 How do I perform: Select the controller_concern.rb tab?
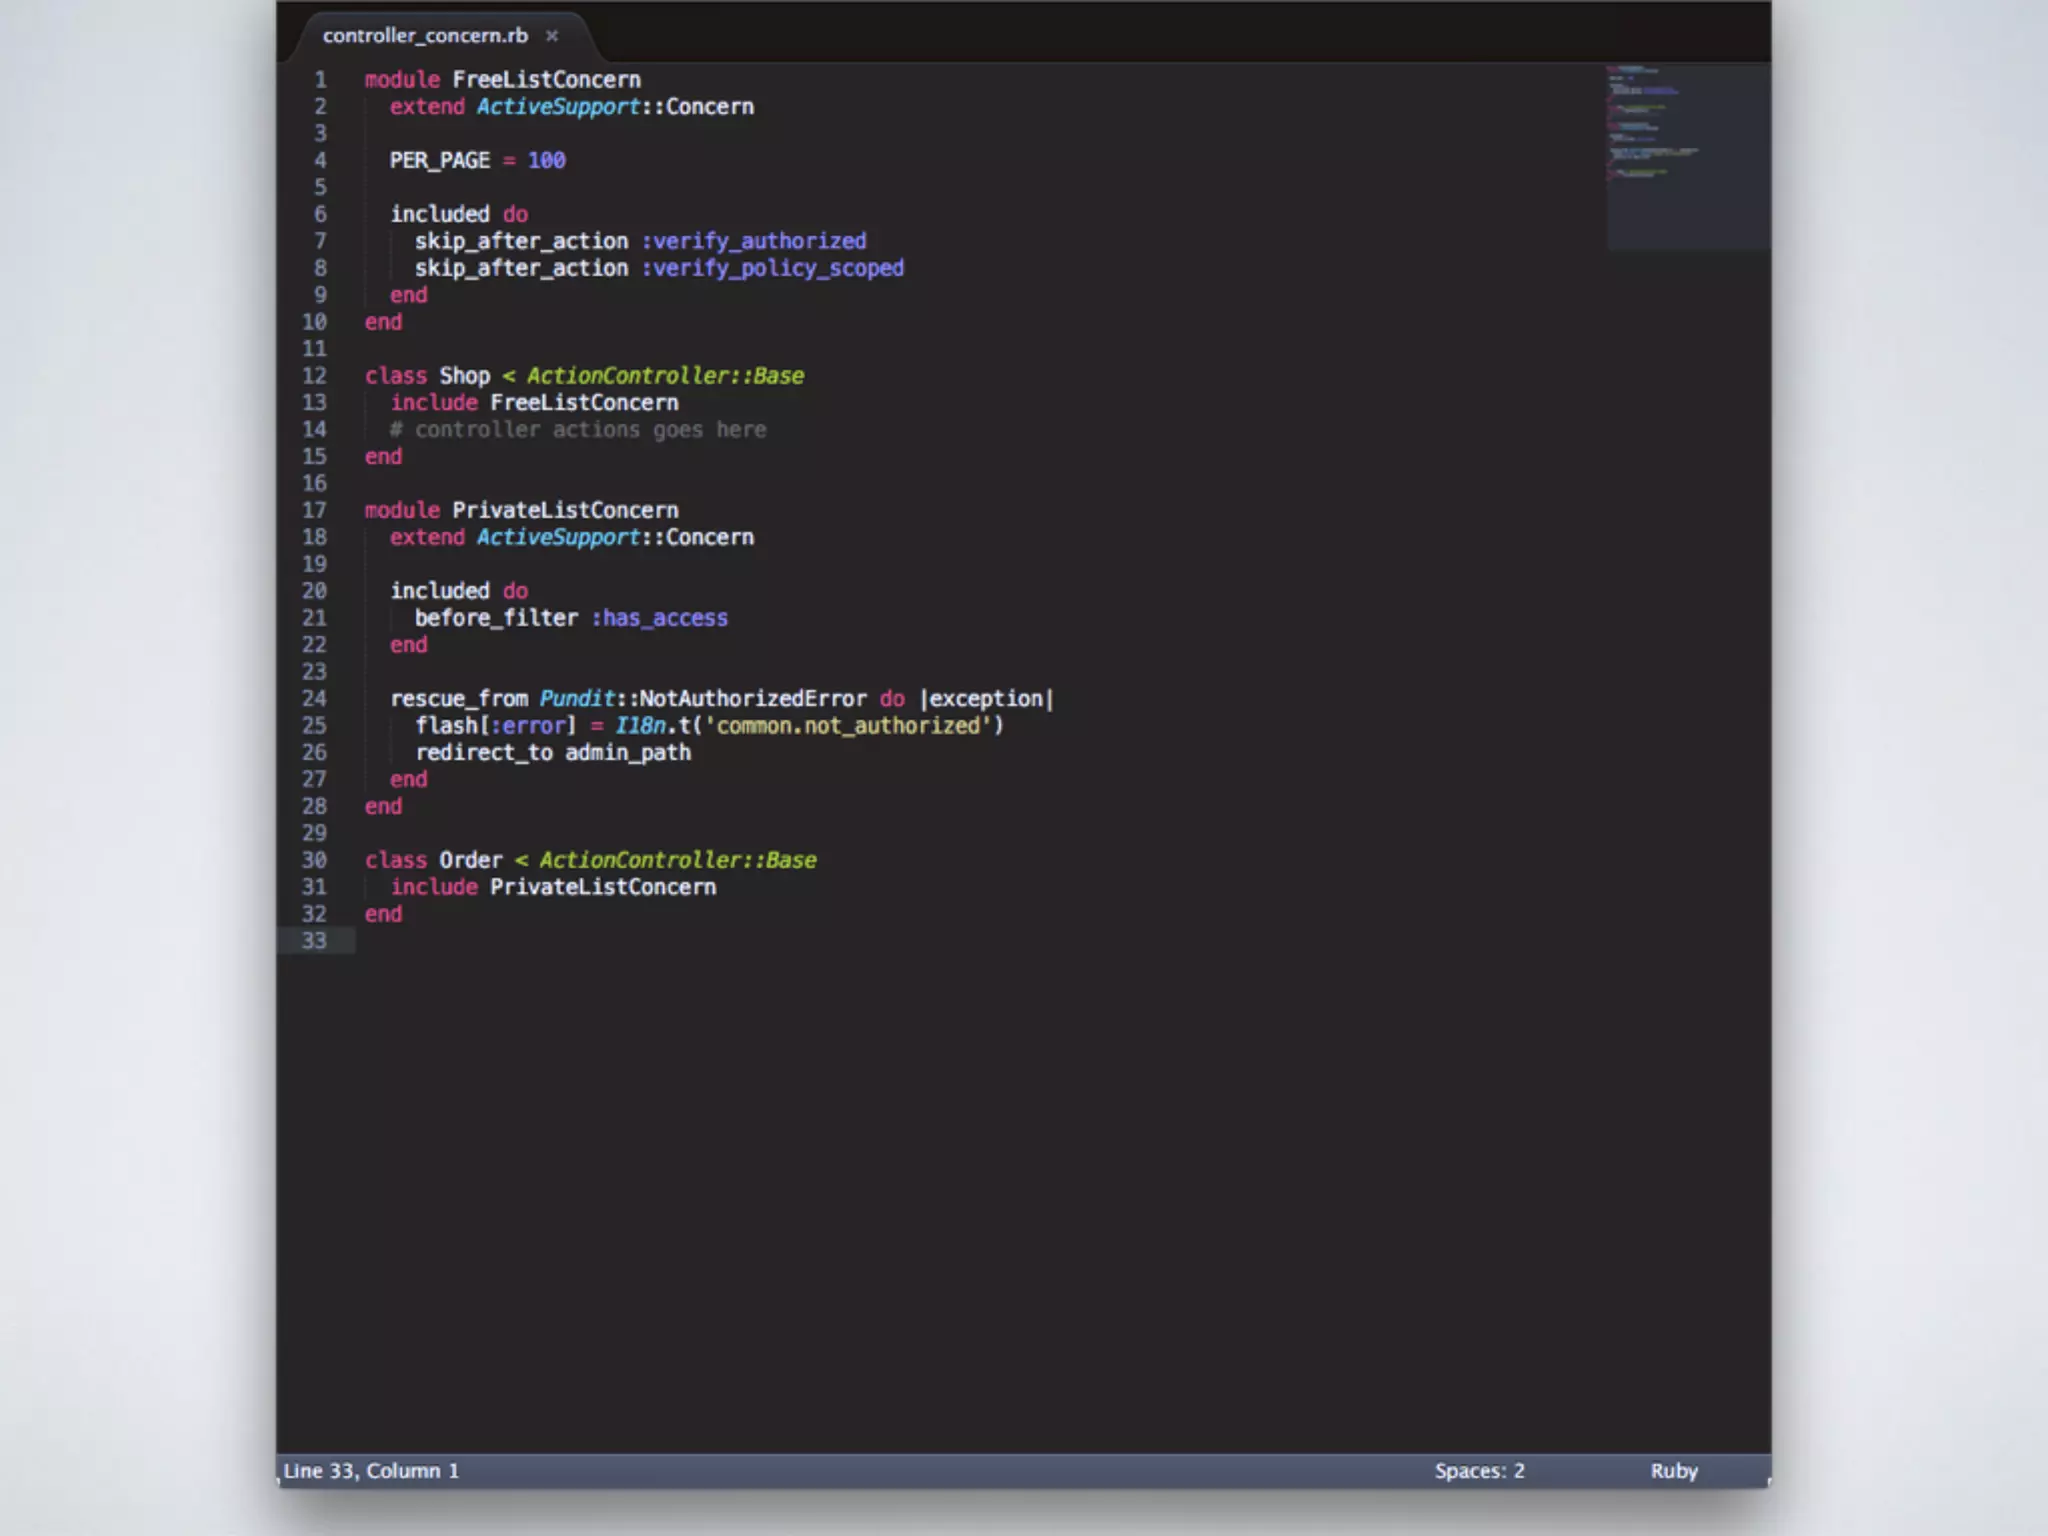425,36
